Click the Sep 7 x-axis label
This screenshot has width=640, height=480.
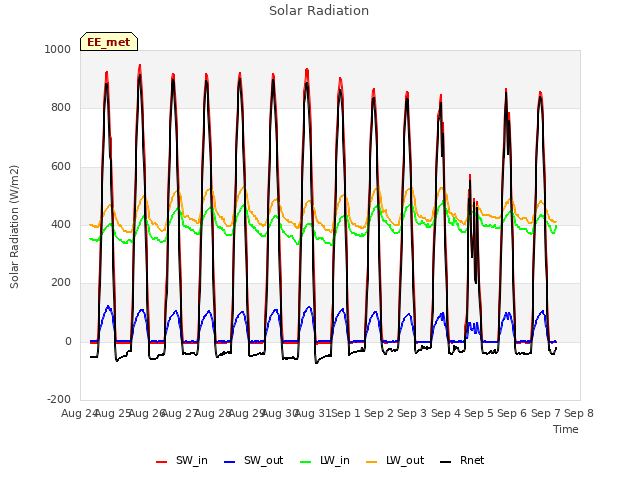546,413
